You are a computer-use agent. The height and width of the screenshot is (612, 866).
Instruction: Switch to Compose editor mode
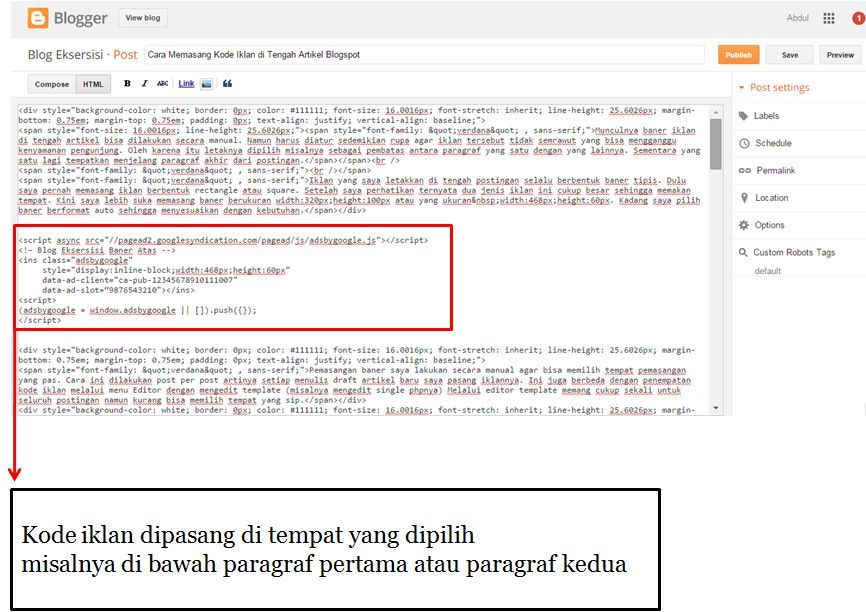[51, 84]
